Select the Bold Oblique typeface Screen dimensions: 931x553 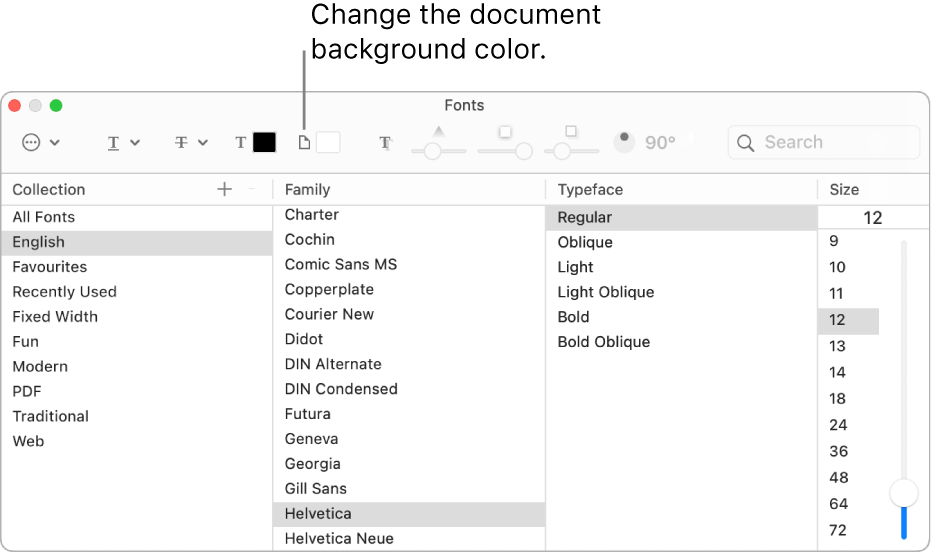click(604, 342)
